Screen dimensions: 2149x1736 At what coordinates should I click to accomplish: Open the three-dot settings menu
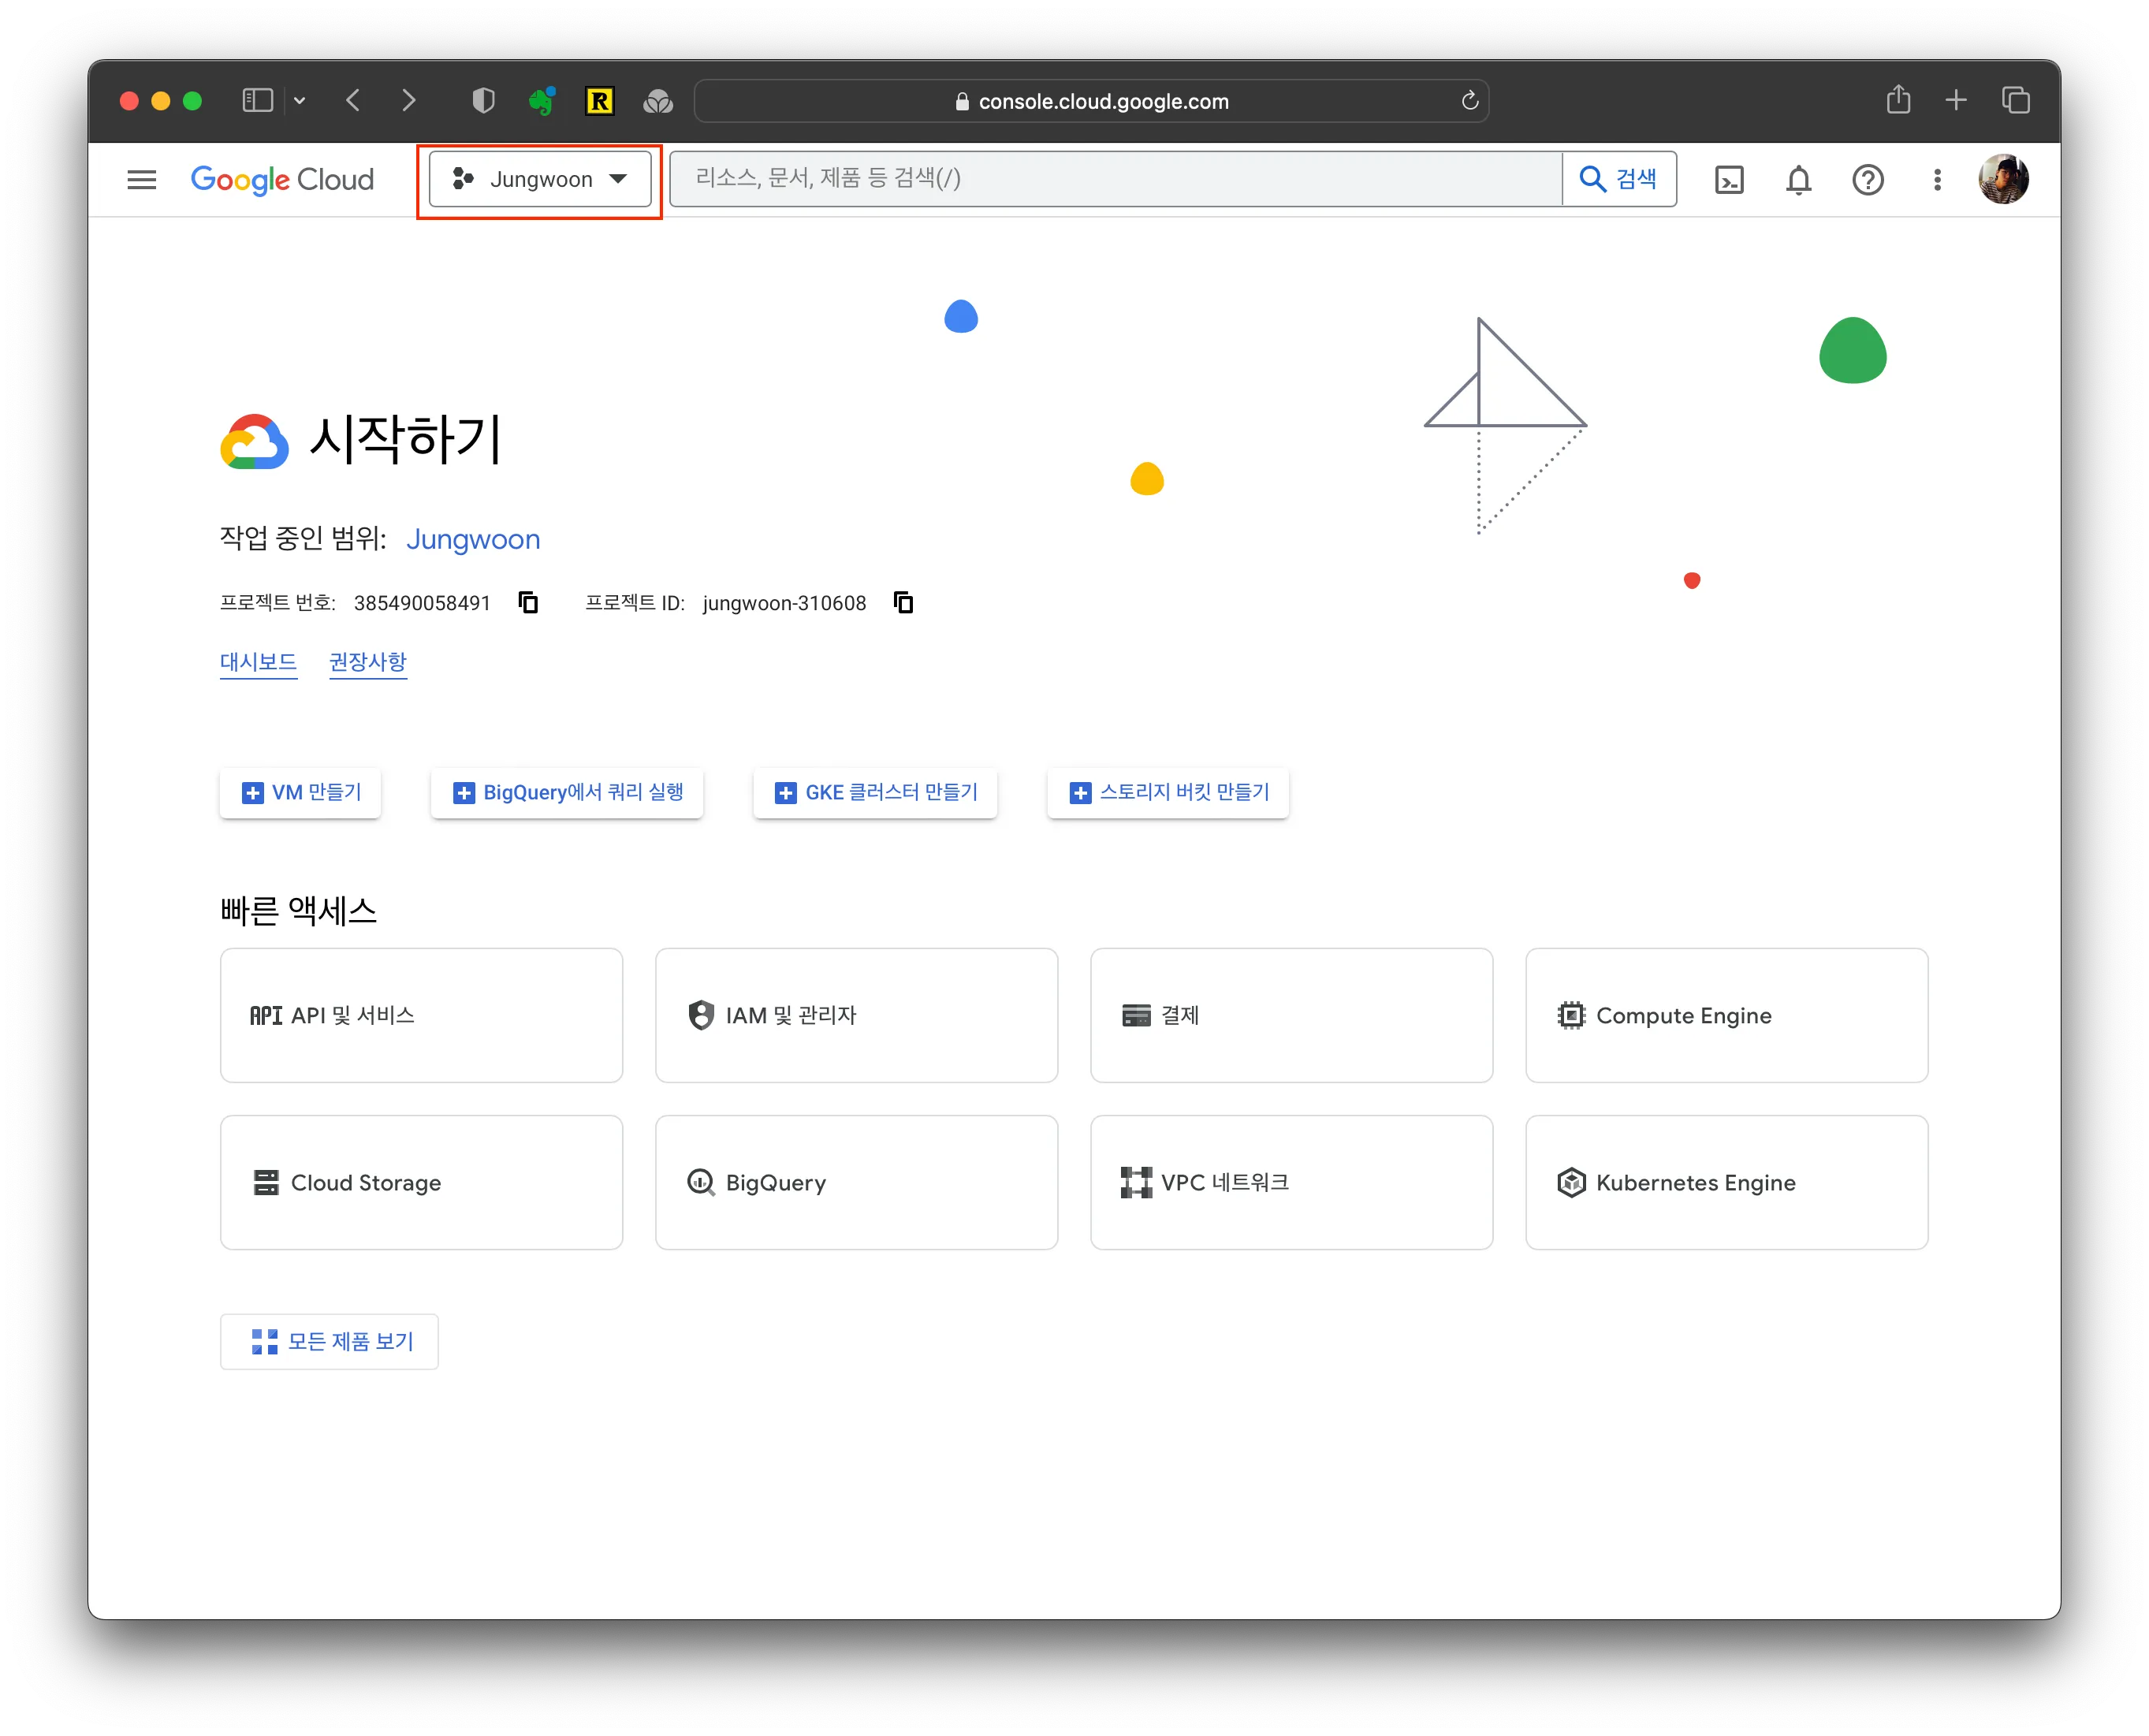click(1937, 180)
